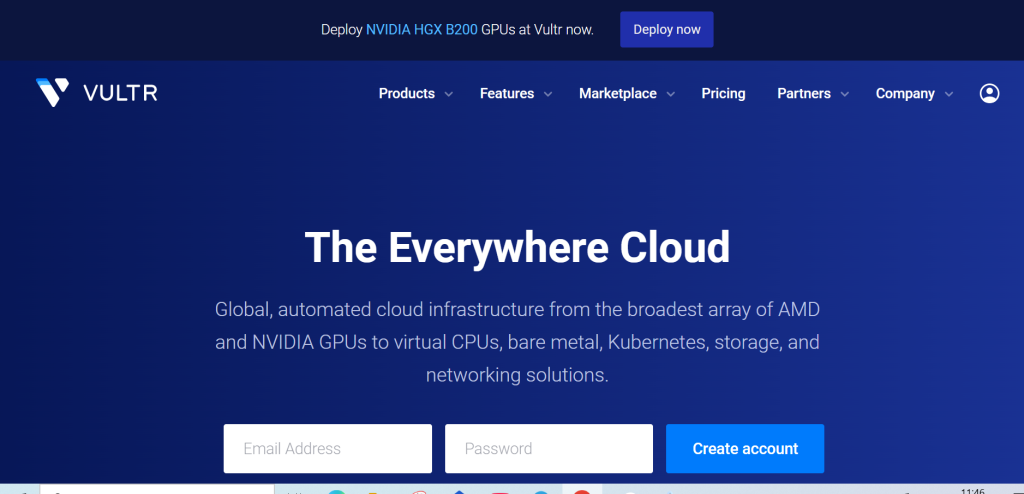
Task: Expand the Partners dropdown chevron
Action: click(x=844, y=94)
